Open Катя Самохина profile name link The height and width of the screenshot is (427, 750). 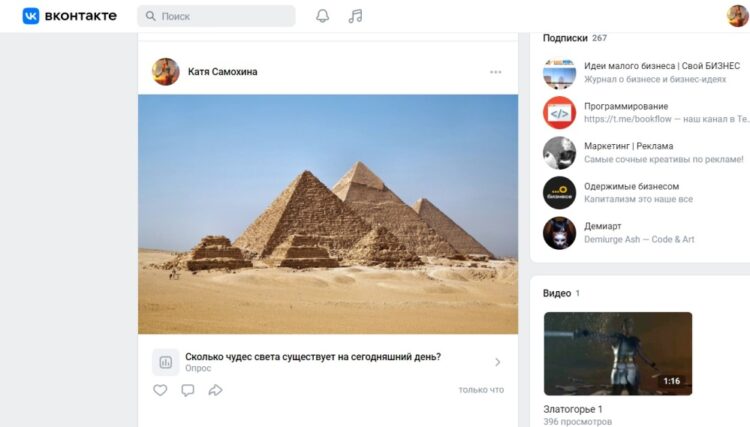222,72
